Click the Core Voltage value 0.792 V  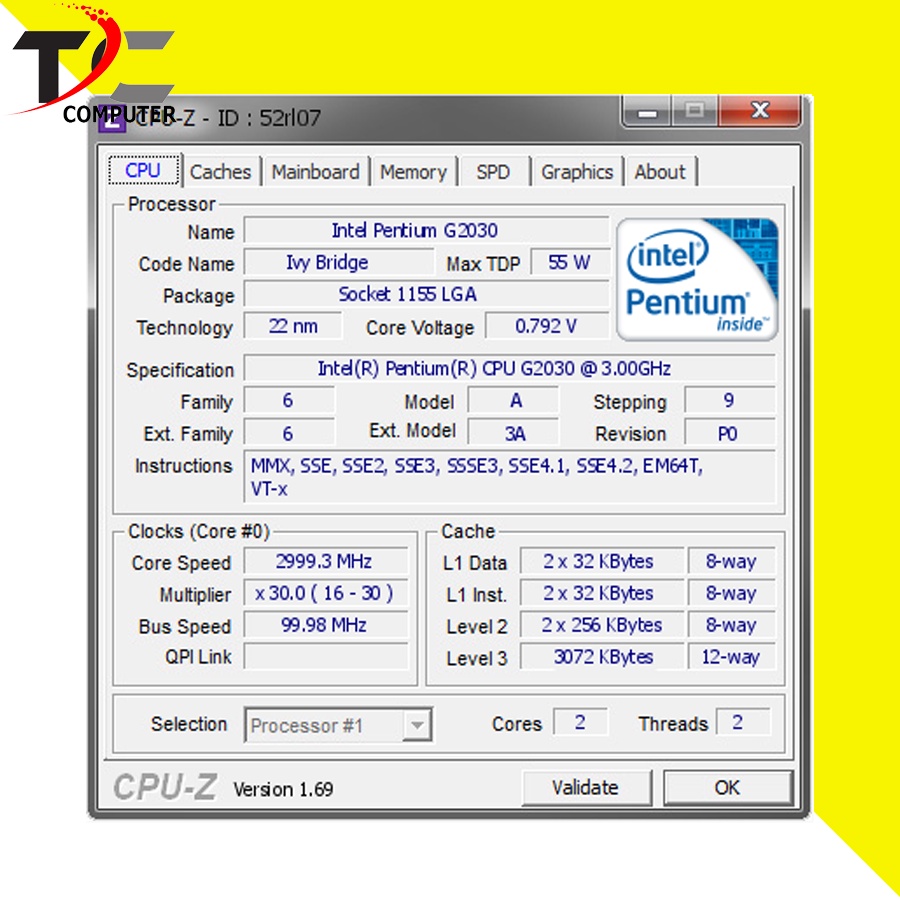coord(547,326)
